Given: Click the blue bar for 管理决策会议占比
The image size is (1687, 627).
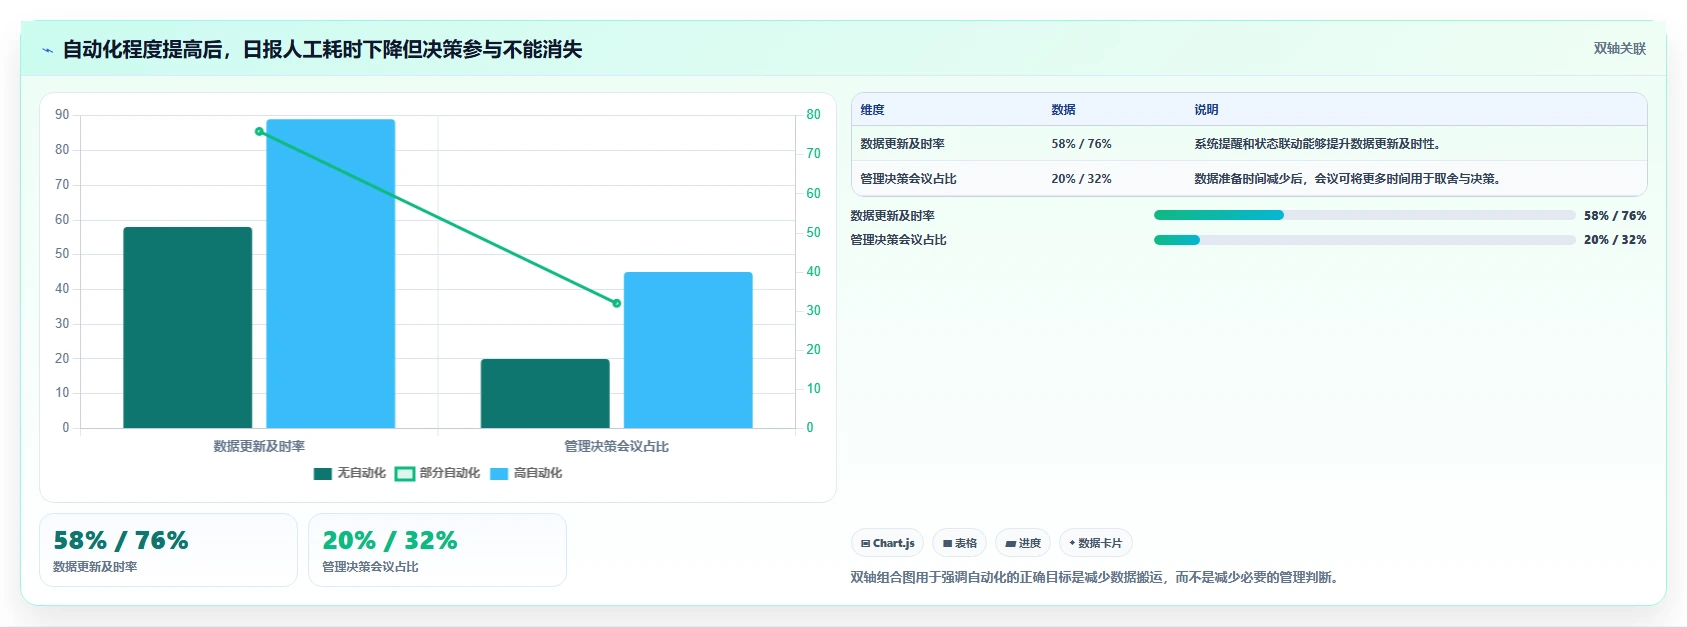Looking at the screenshot, I should 688,350.
